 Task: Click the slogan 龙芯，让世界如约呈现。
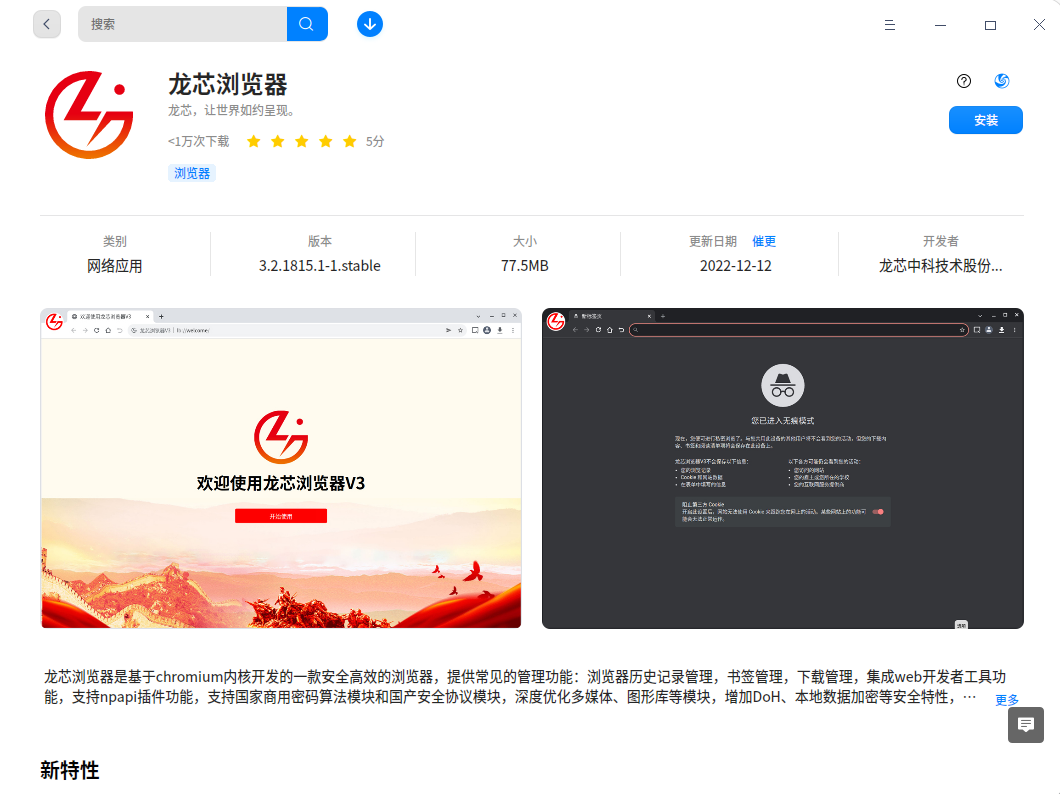coord(231,110)
